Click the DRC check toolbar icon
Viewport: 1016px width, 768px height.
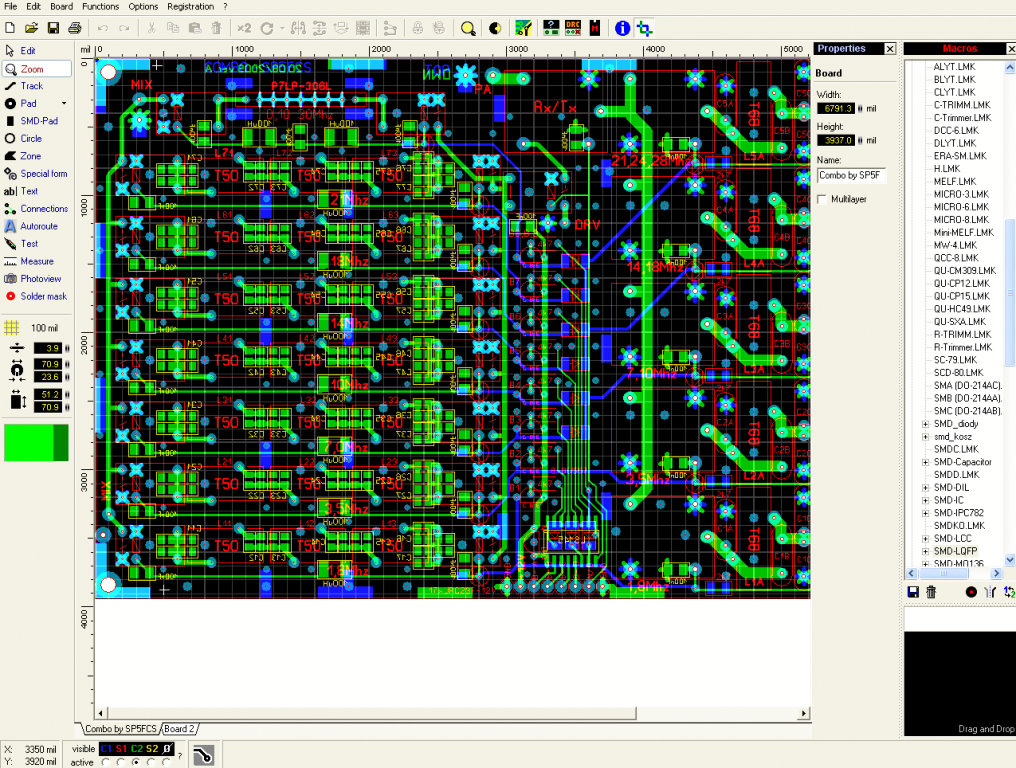point(574,28)
